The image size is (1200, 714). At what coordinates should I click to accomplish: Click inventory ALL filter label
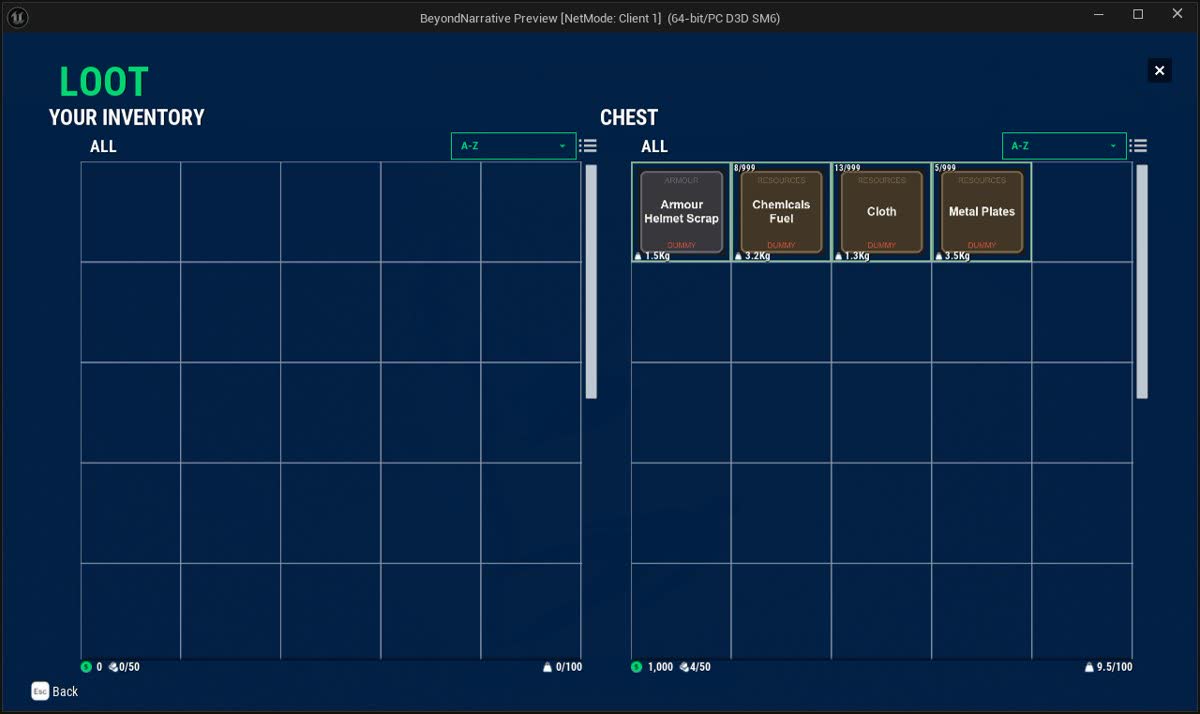103,146
